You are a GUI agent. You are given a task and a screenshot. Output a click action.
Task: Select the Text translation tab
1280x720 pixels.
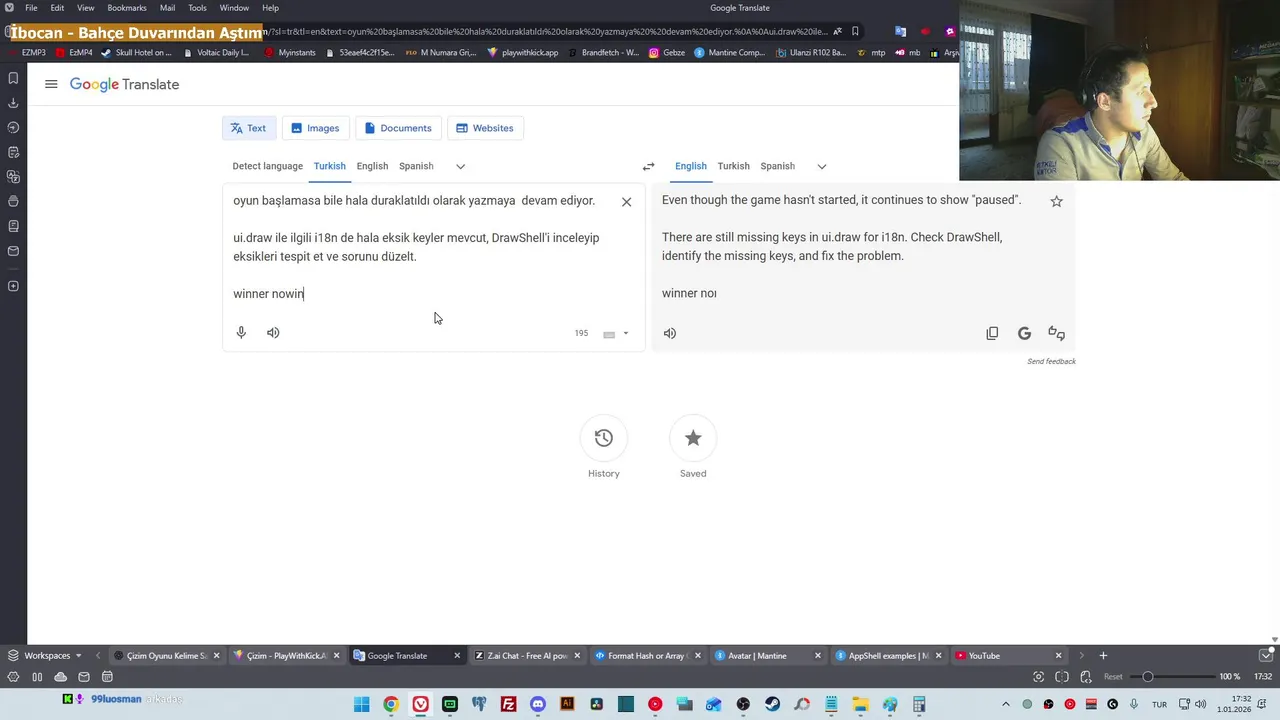click(x=248, y=128)
